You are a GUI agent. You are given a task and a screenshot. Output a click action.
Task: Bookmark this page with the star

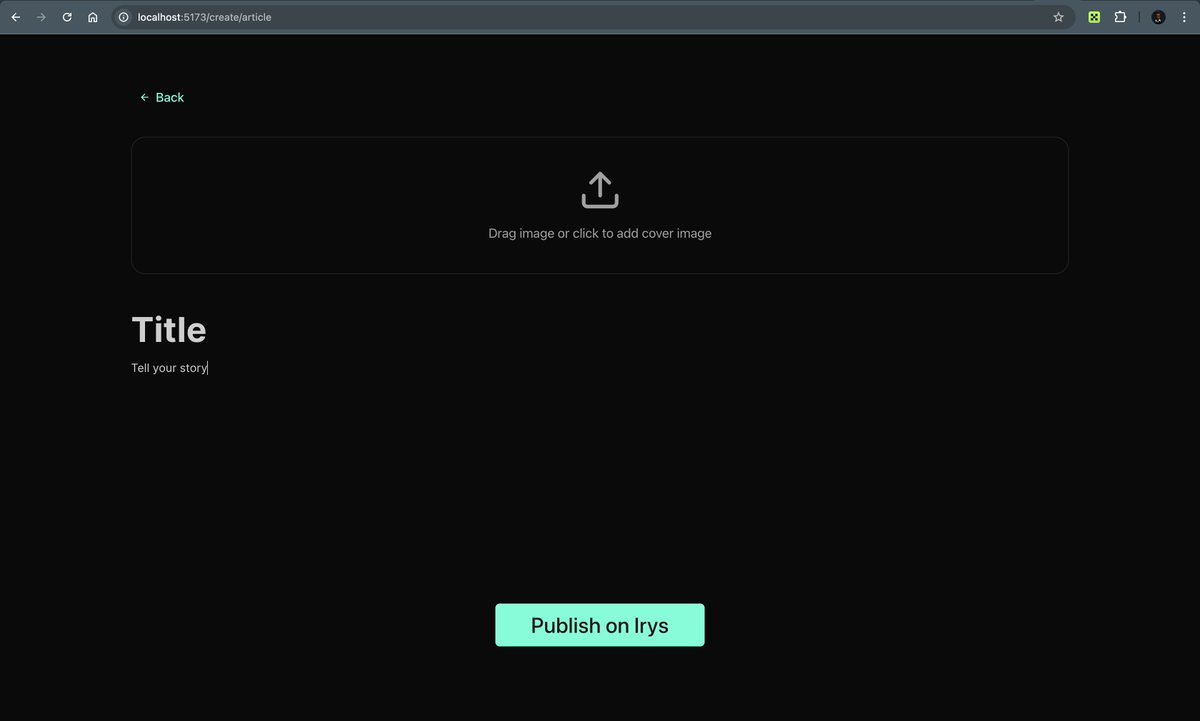[x=1058, y=17]
